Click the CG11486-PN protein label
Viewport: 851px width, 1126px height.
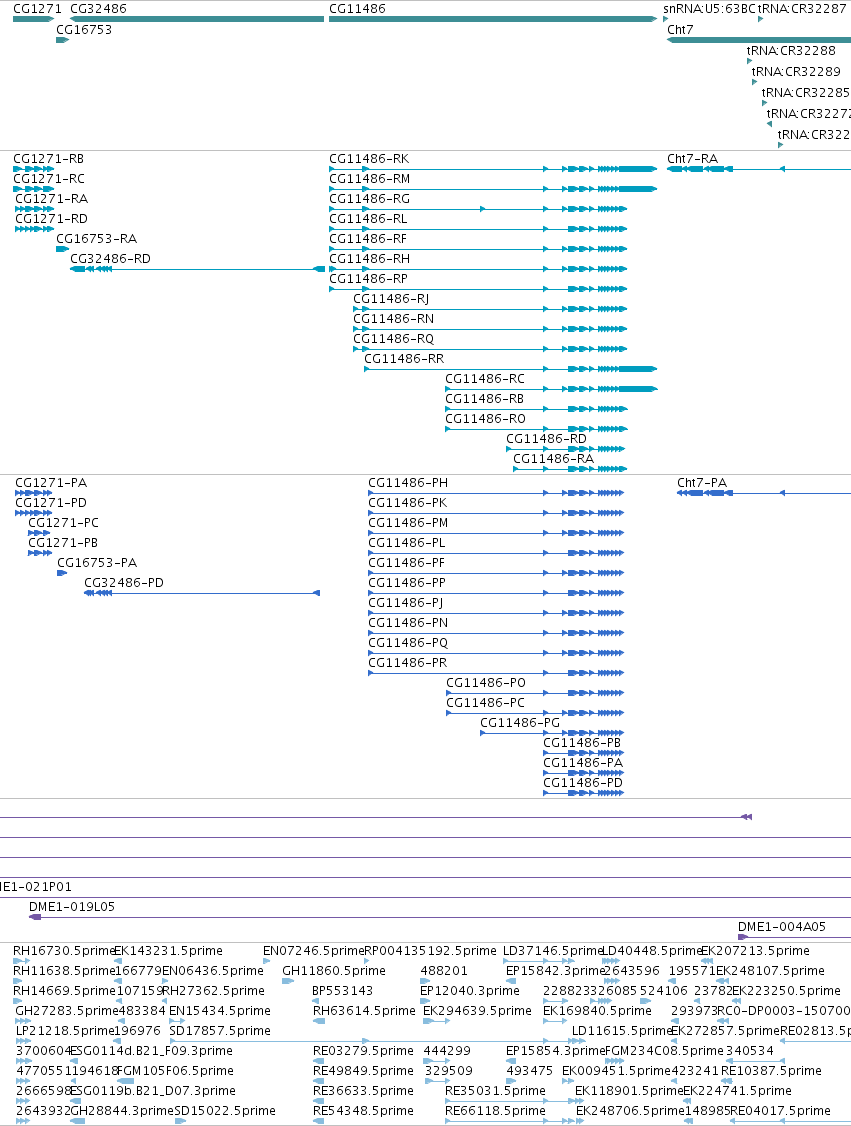click(408, 623)
